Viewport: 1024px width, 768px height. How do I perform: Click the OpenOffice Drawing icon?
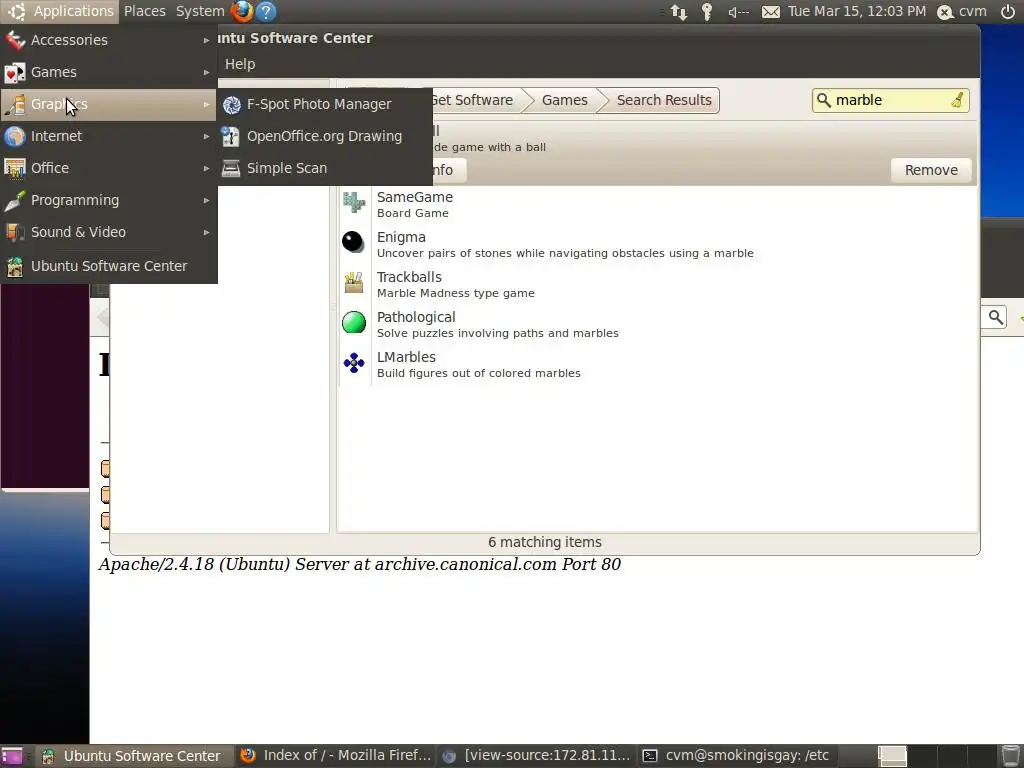click(x=230, y=136)
